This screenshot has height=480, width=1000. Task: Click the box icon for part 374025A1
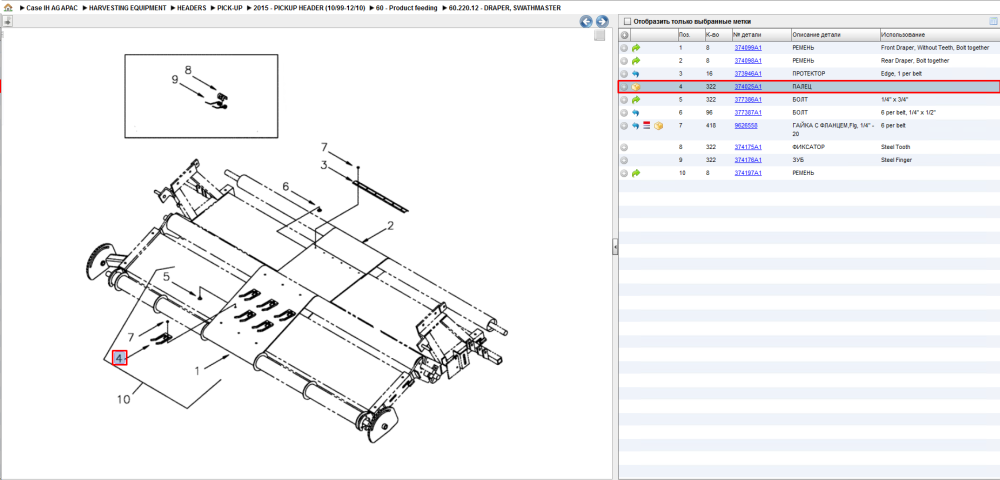click(x=636, y=87)
